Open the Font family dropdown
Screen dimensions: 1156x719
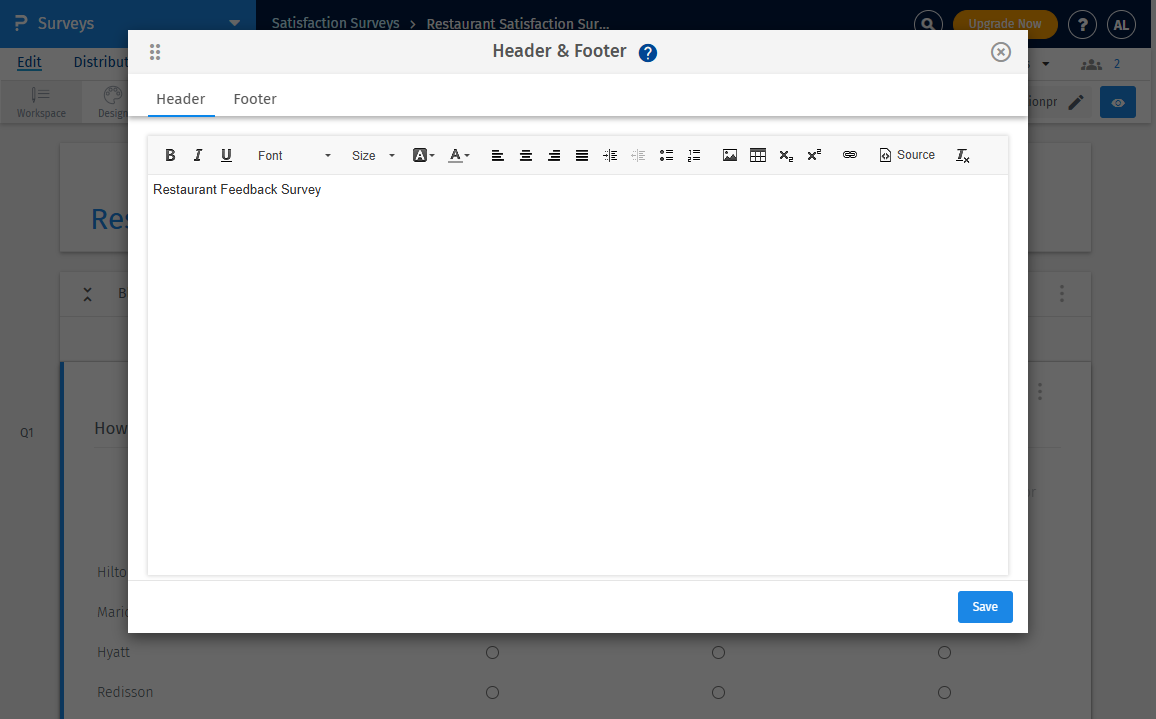tap(293, 155)
